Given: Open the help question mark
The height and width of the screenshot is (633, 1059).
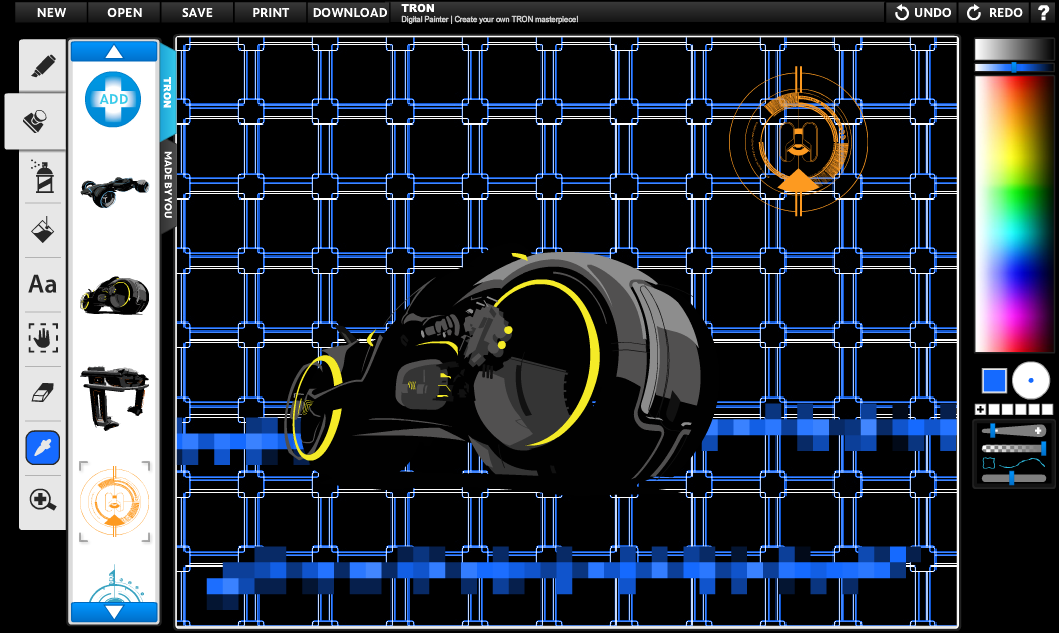Looking at the screenshot, I should coord(1043,12).
